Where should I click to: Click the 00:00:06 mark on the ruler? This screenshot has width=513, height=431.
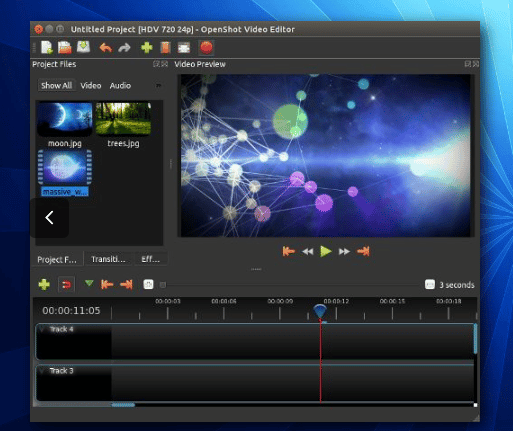click(224, 301)
